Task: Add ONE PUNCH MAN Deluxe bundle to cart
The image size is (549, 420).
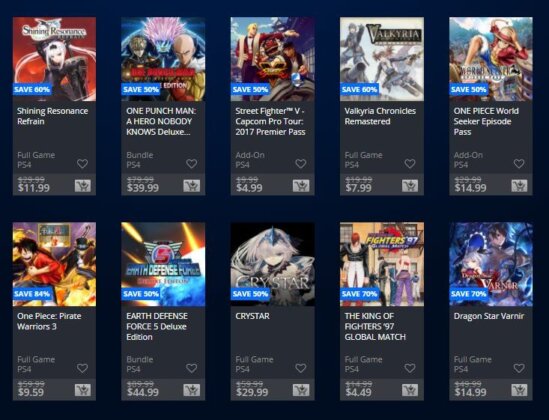Action: coord(192,186)
